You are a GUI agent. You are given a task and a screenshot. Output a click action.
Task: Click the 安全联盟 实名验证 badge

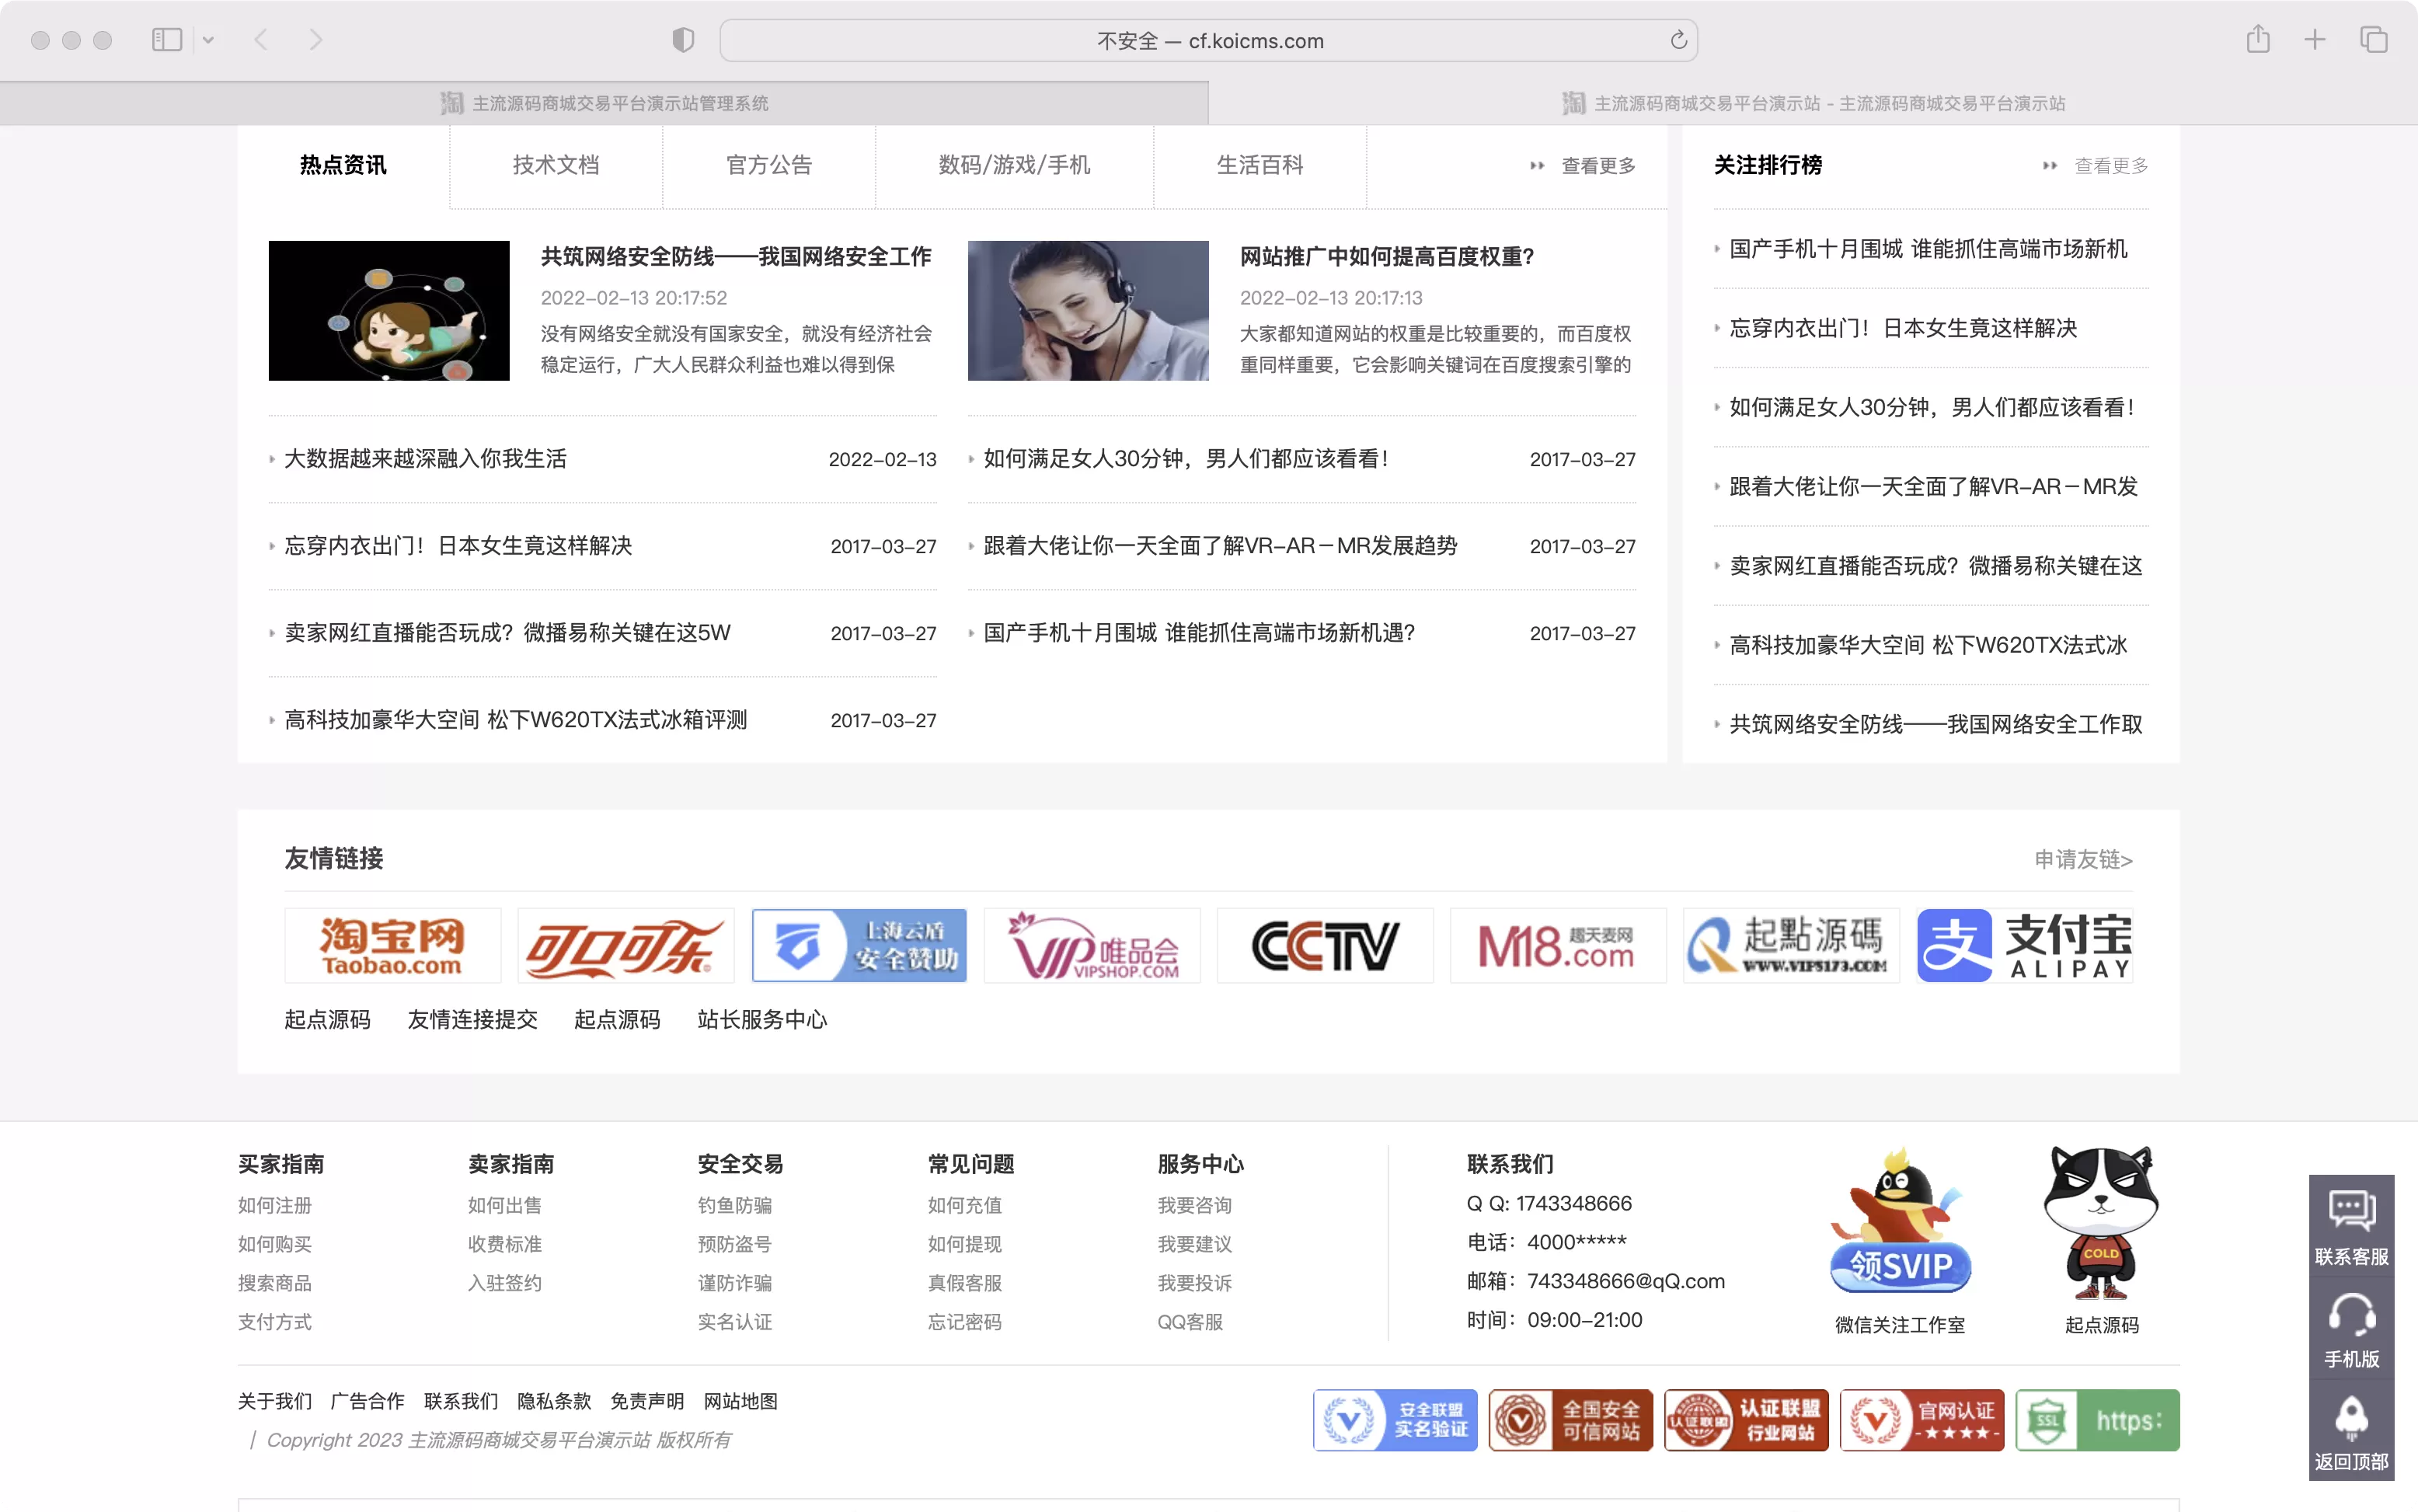point(1395,1420)
